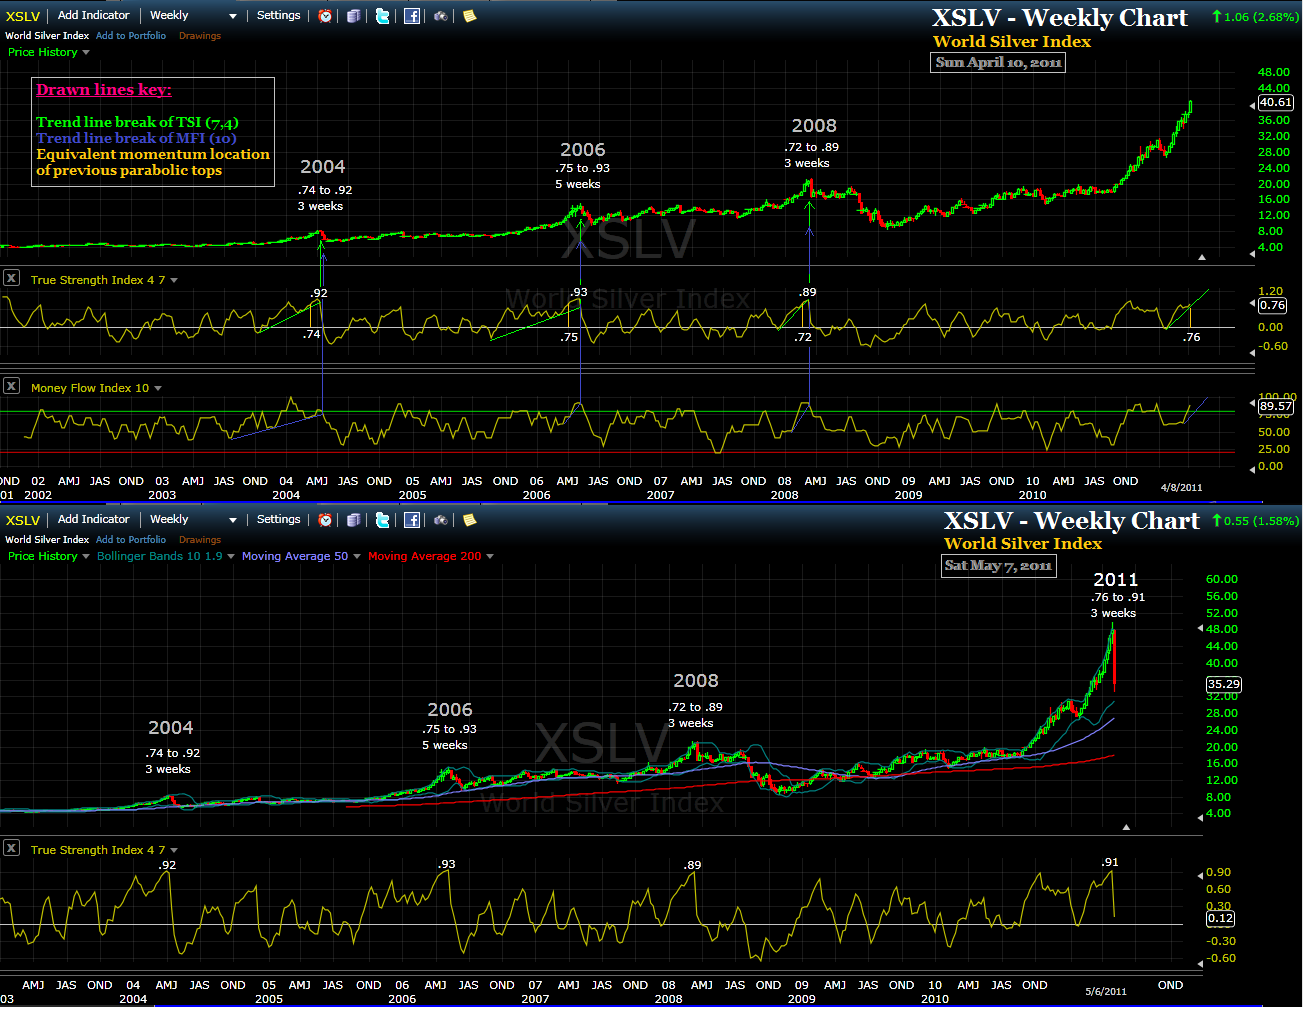Image resolution: width=1303 pixels, height=1010 pixels.
Task: Click 'Drawn lines key:' heading in legend
Action: coord(104,90)
